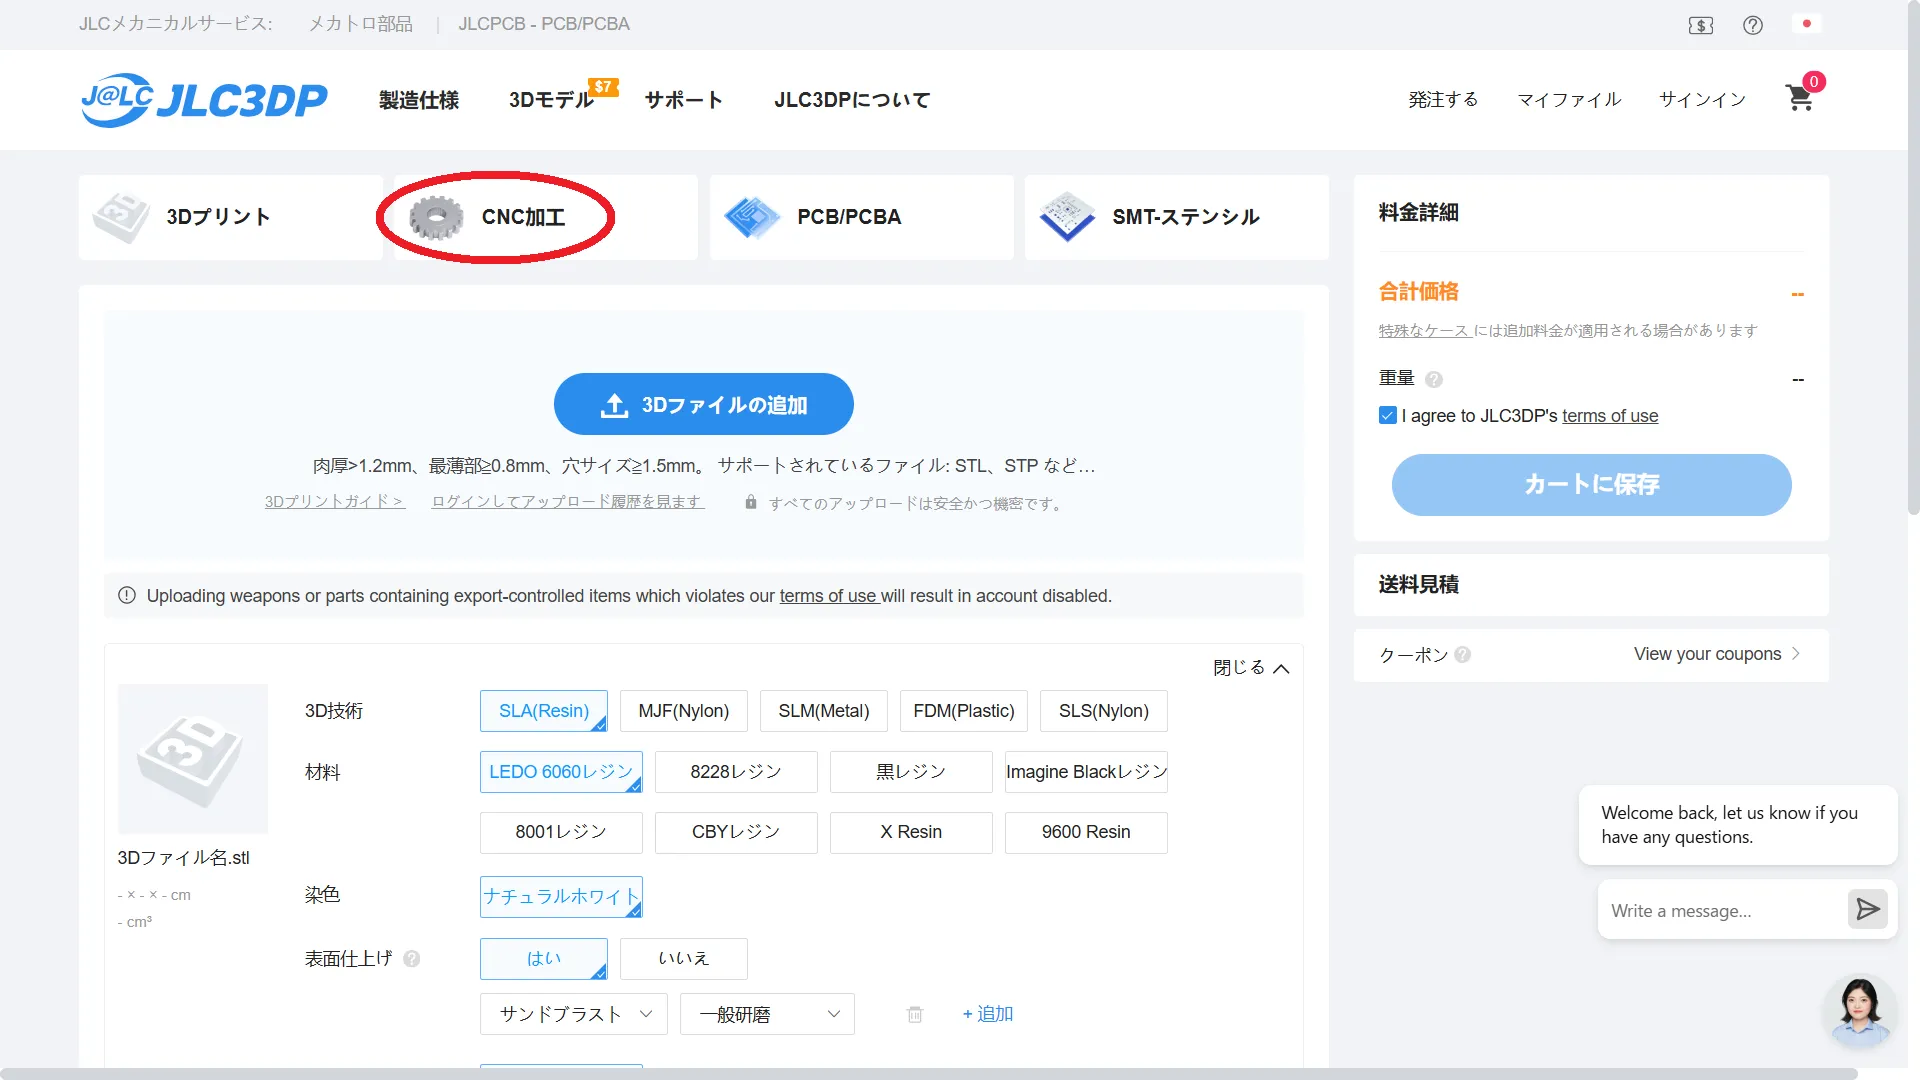Screen dimensions: 1920x1080
Task: Open the 3Dプリントガイド link
Action: click(335, 502)
